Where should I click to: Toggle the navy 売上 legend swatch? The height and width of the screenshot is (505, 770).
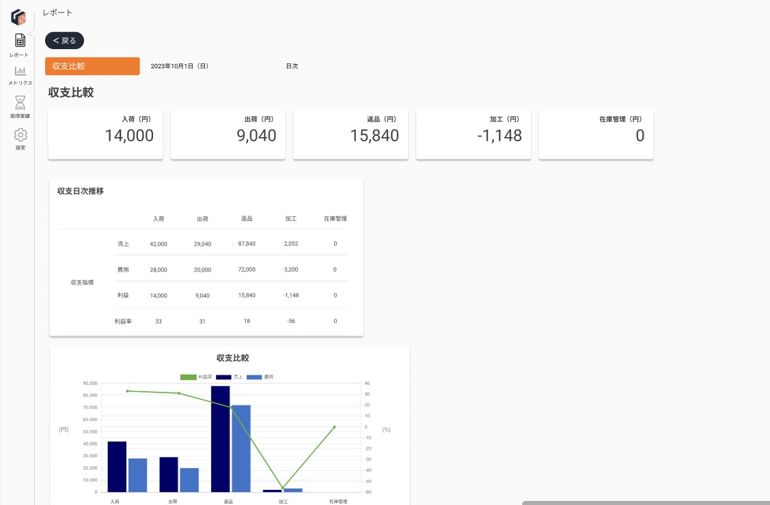click(x=223, y=377)
